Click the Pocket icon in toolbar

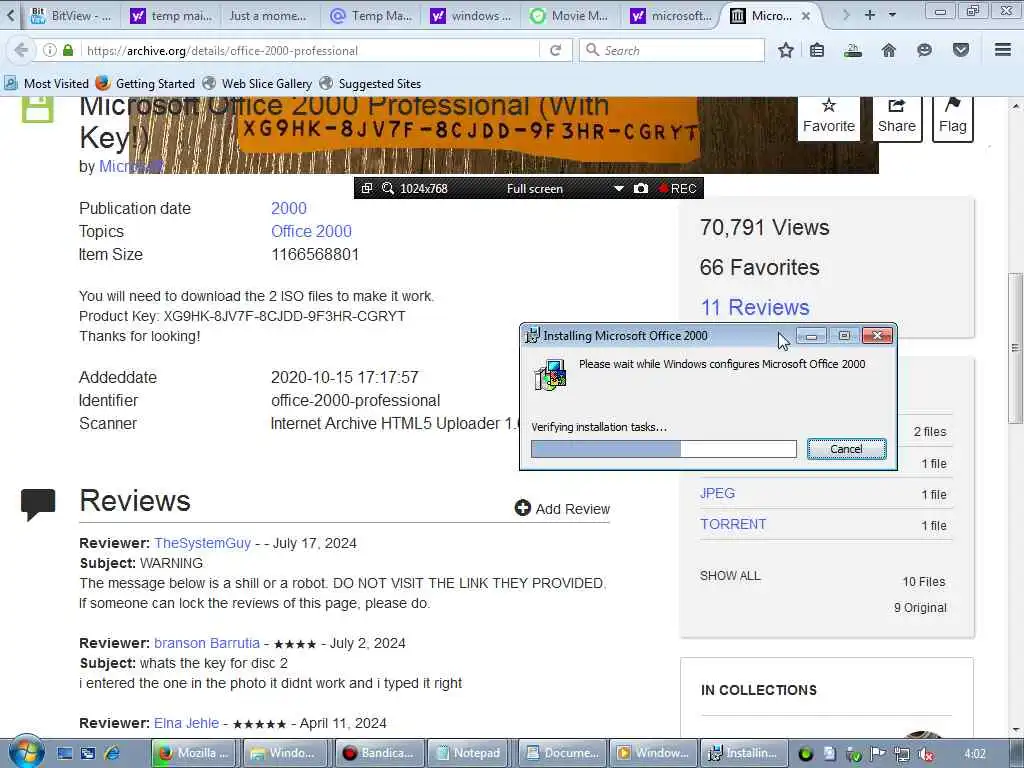click(x=961, y=50)
